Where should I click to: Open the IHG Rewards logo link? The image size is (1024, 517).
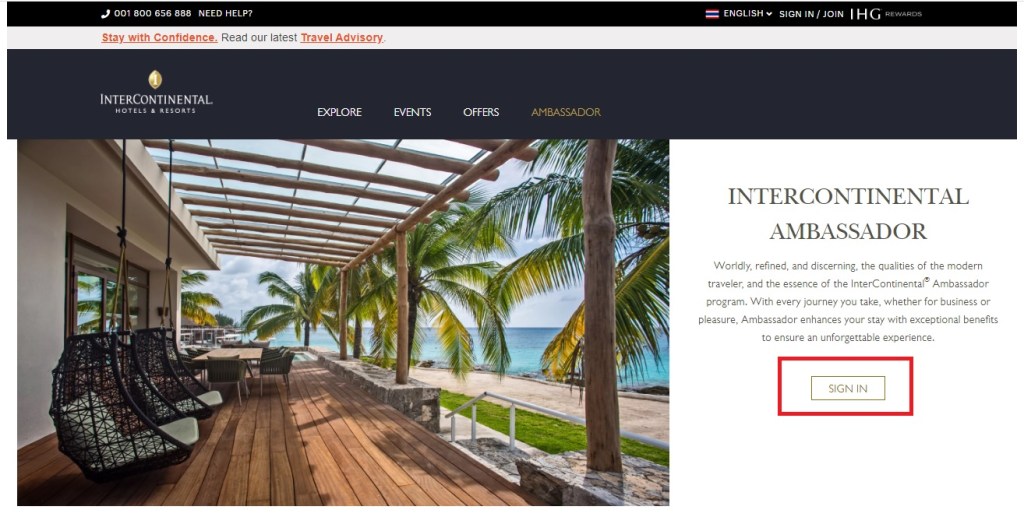[x=886, y=14]
